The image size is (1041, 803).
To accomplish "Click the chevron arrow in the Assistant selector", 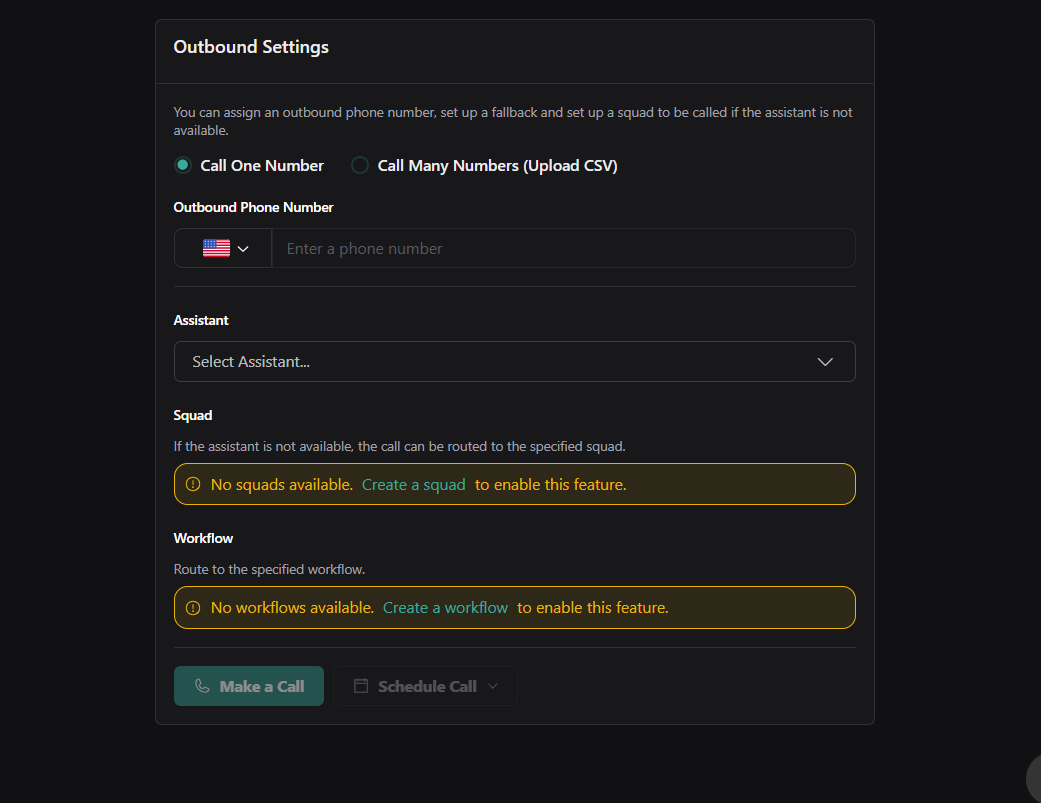I will pos(825,362).
